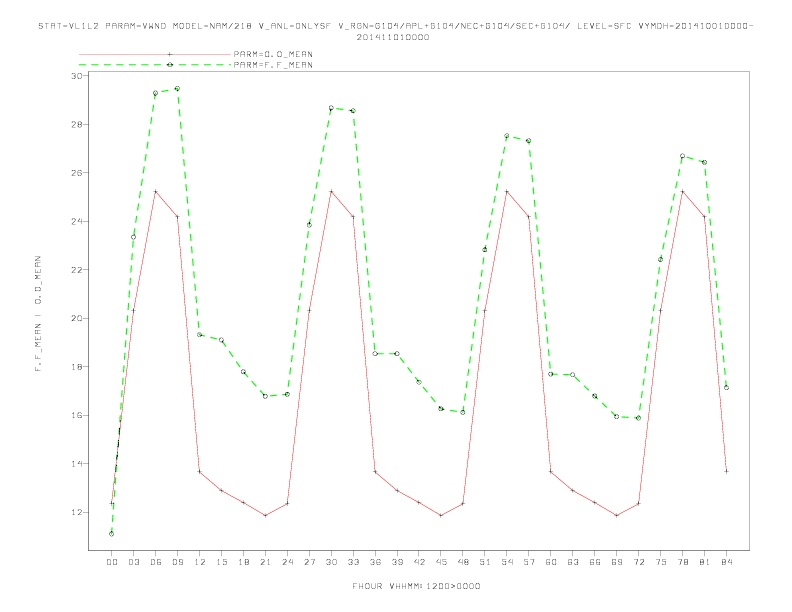Select green F.F_MEAN data point at hour 84
The height and width of the screenshot is (612, 792).
click(726, 387)
